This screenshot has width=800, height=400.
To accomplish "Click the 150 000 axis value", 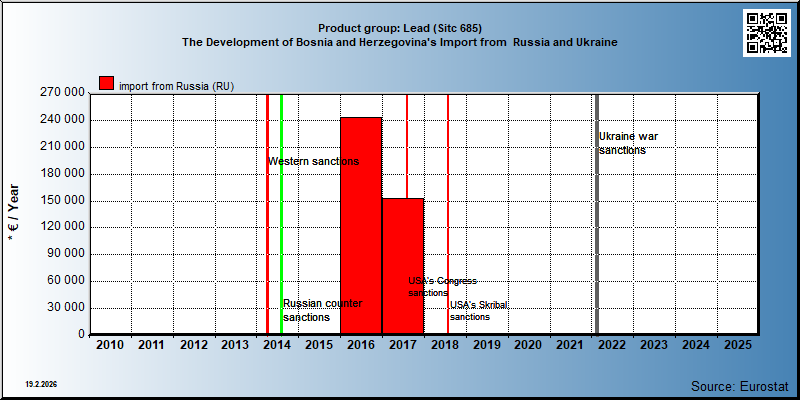I will point(62,200).
